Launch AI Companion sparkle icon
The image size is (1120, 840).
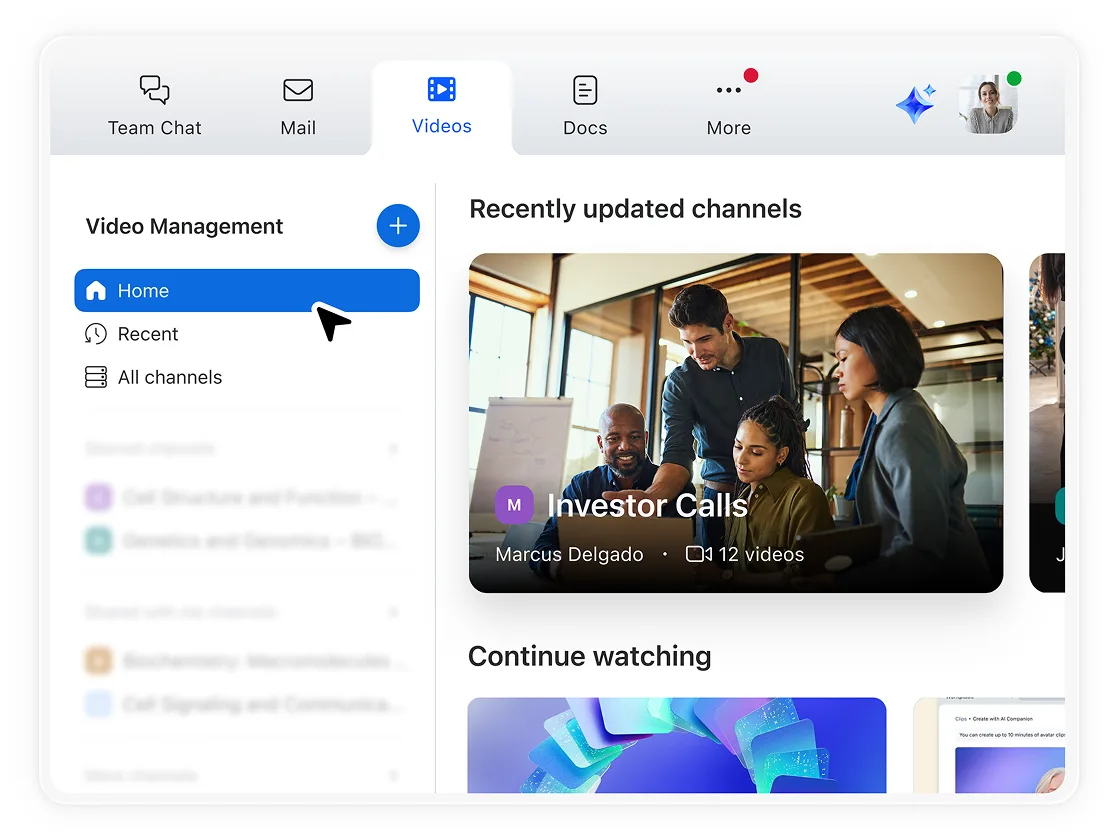[915, 105]
